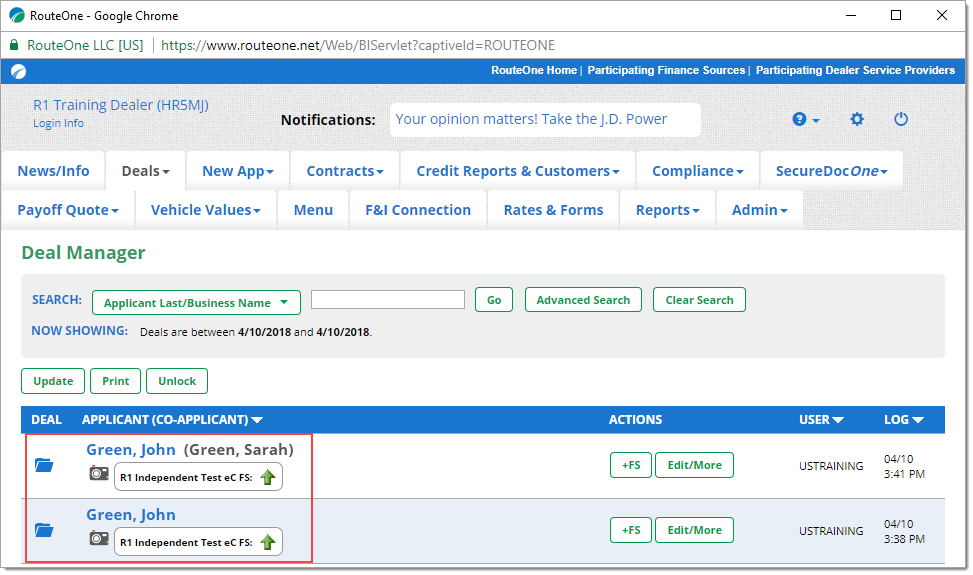Expand the New App menu
973x575 pixels.
pos(238,171)
